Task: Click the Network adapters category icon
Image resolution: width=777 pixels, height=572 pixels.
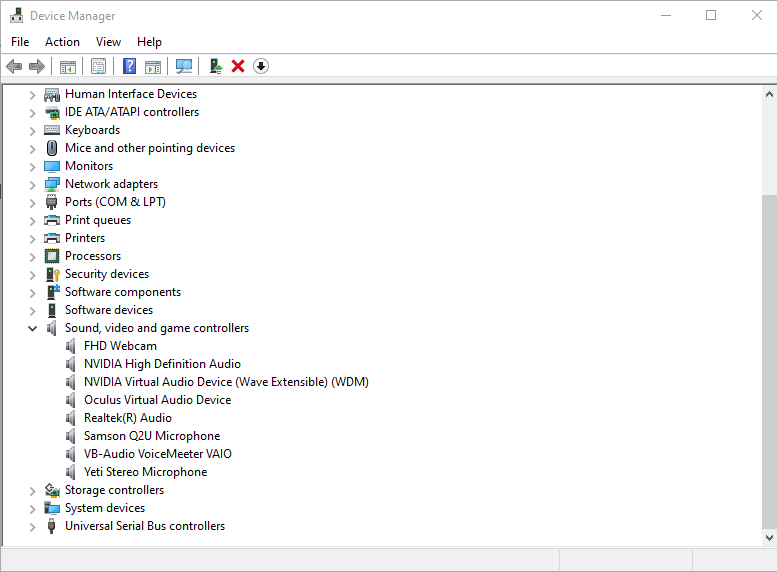Action: [52, 184]
